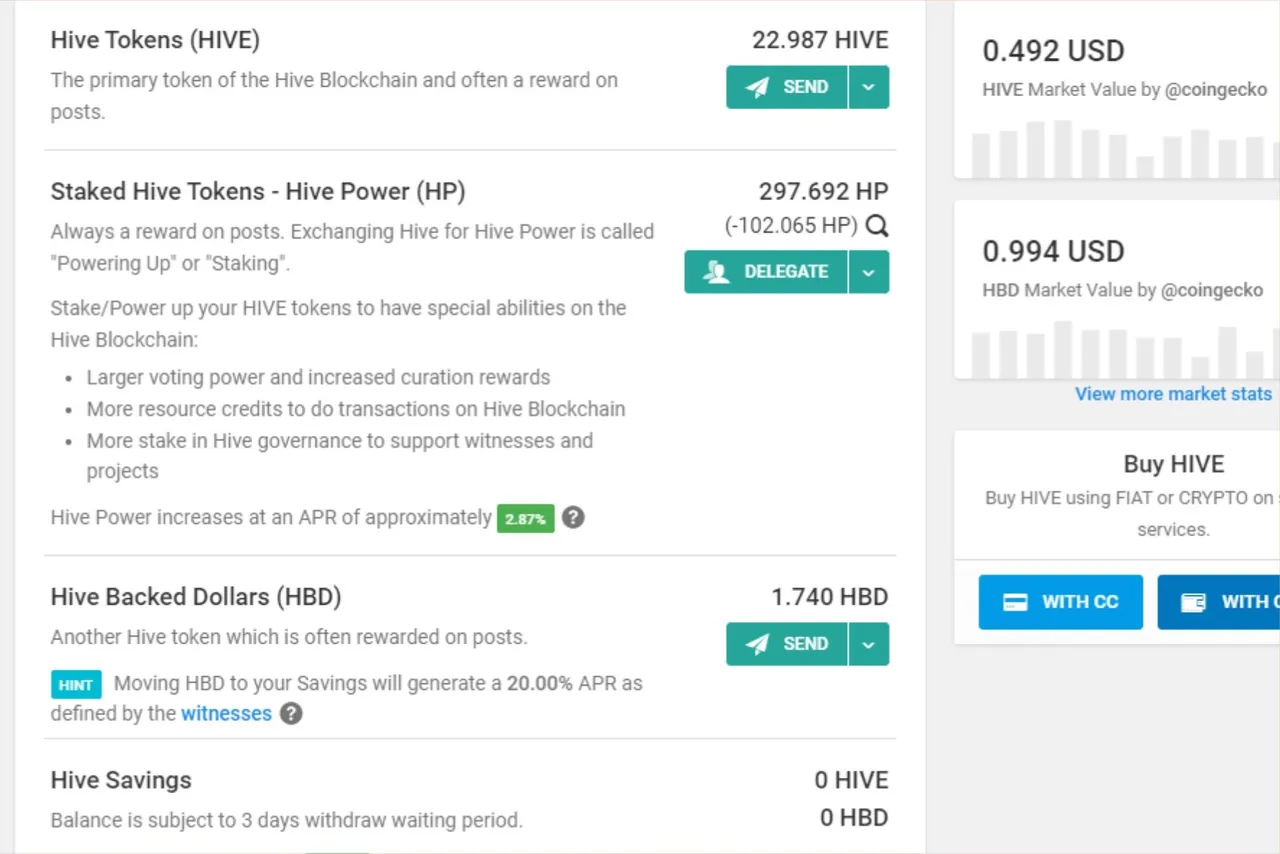Open View more market stats link

(x=1174, y=394)
